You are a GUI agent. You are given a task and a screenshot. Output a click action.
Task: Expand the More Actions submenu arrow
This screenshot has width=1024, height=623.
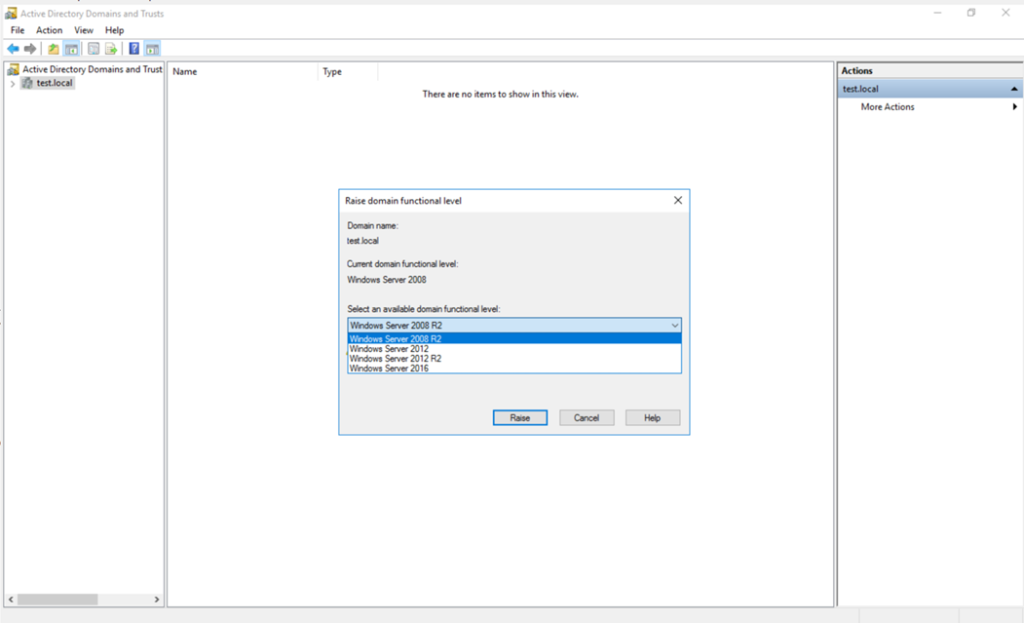1014,106
